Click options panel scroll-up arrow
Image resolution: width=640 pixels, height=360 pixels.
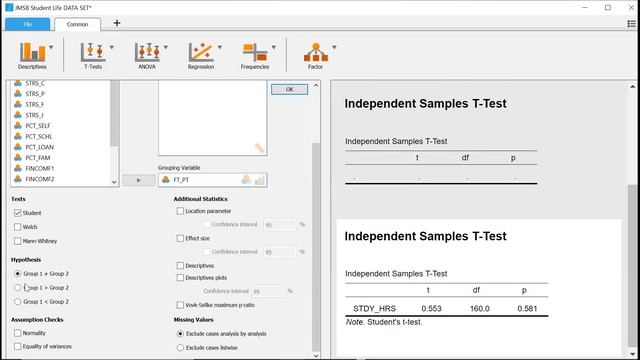point(316,85)
